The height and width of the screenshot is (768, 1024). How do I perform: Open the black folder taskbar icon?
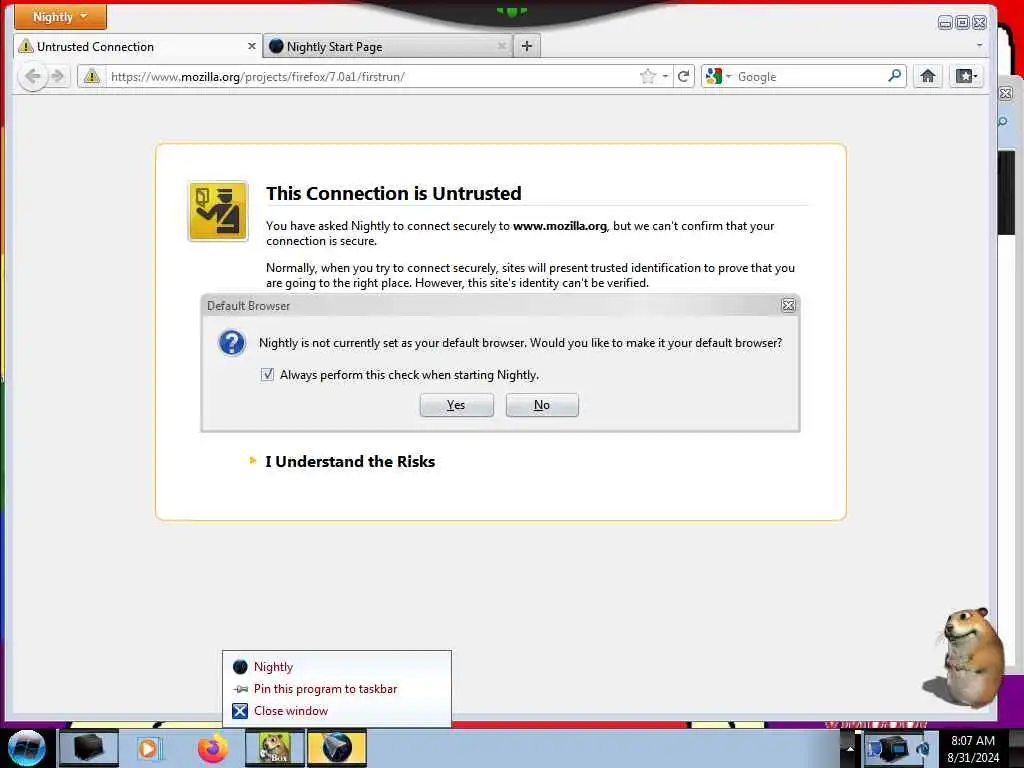click(x=89, y=748)
